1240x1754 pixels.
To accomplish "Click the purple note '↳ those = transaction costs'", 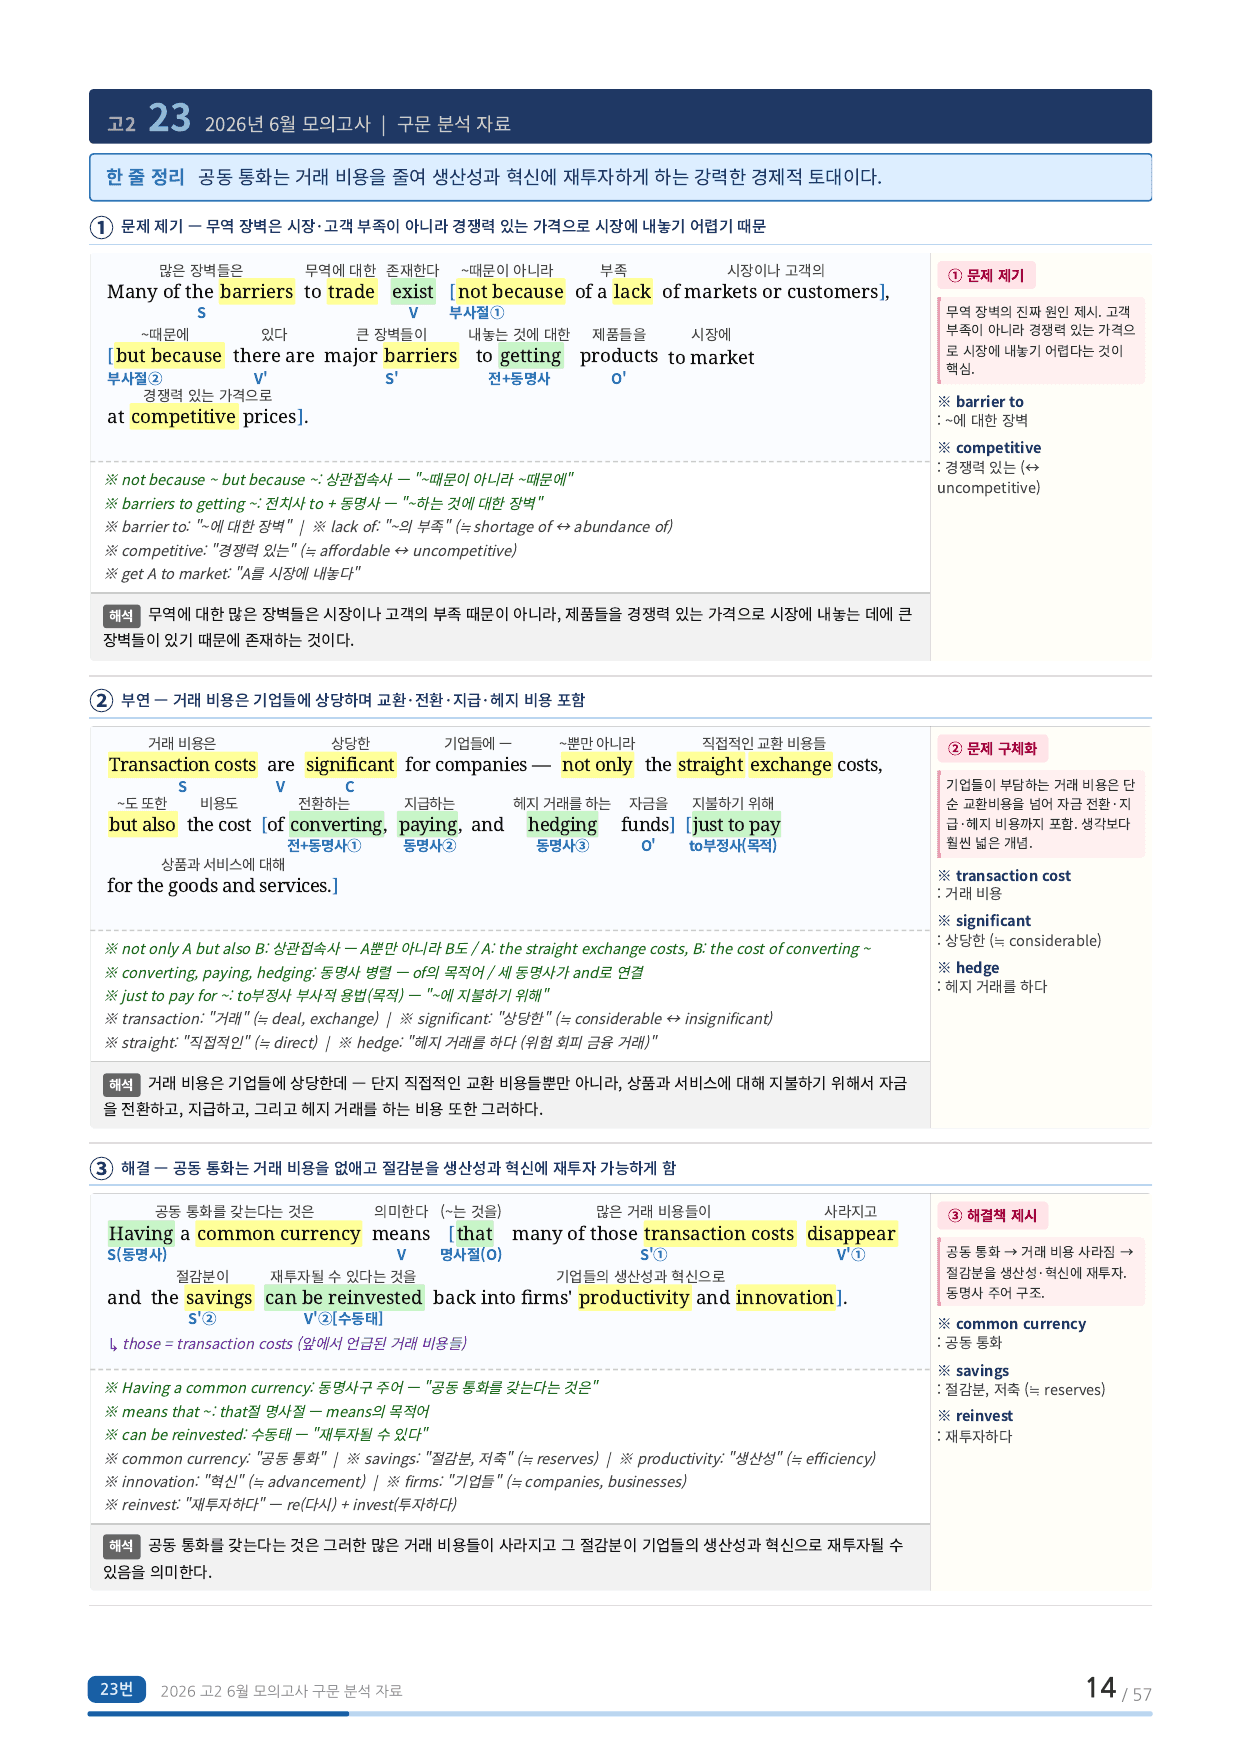I will click(287, 1344).
